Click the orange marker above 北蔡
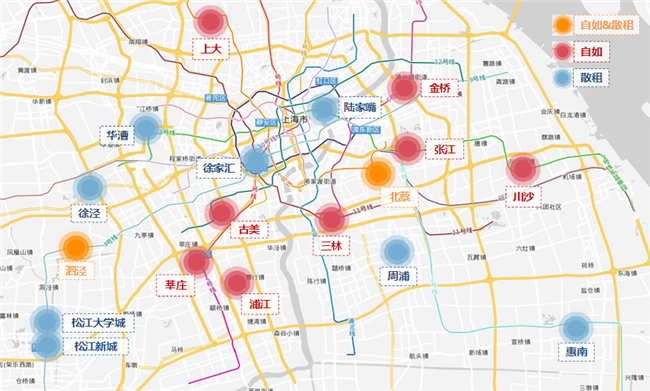650x391 pixels. (x=378, y=173)
